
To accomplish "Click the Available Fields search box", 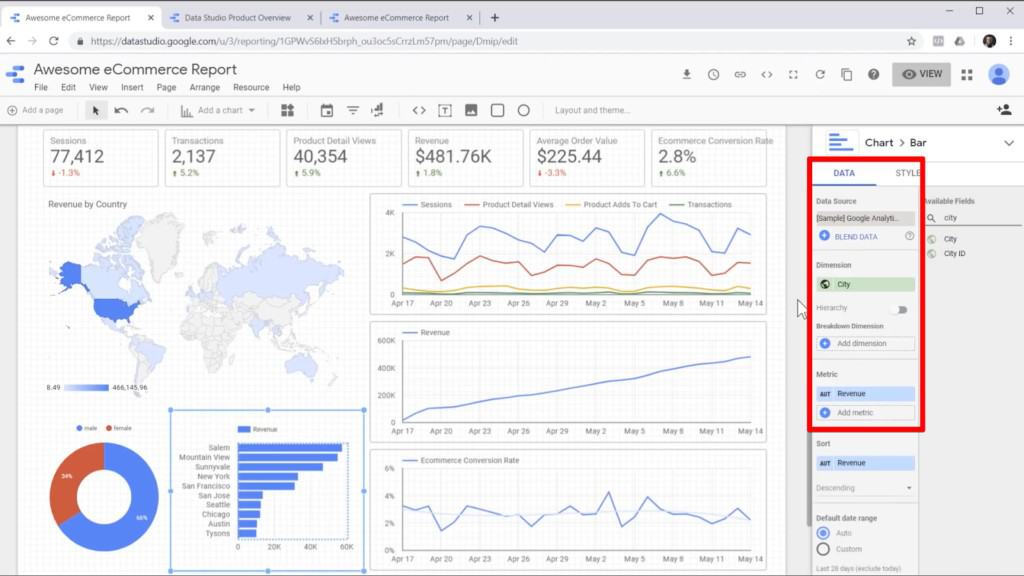I will coord(975,217).
